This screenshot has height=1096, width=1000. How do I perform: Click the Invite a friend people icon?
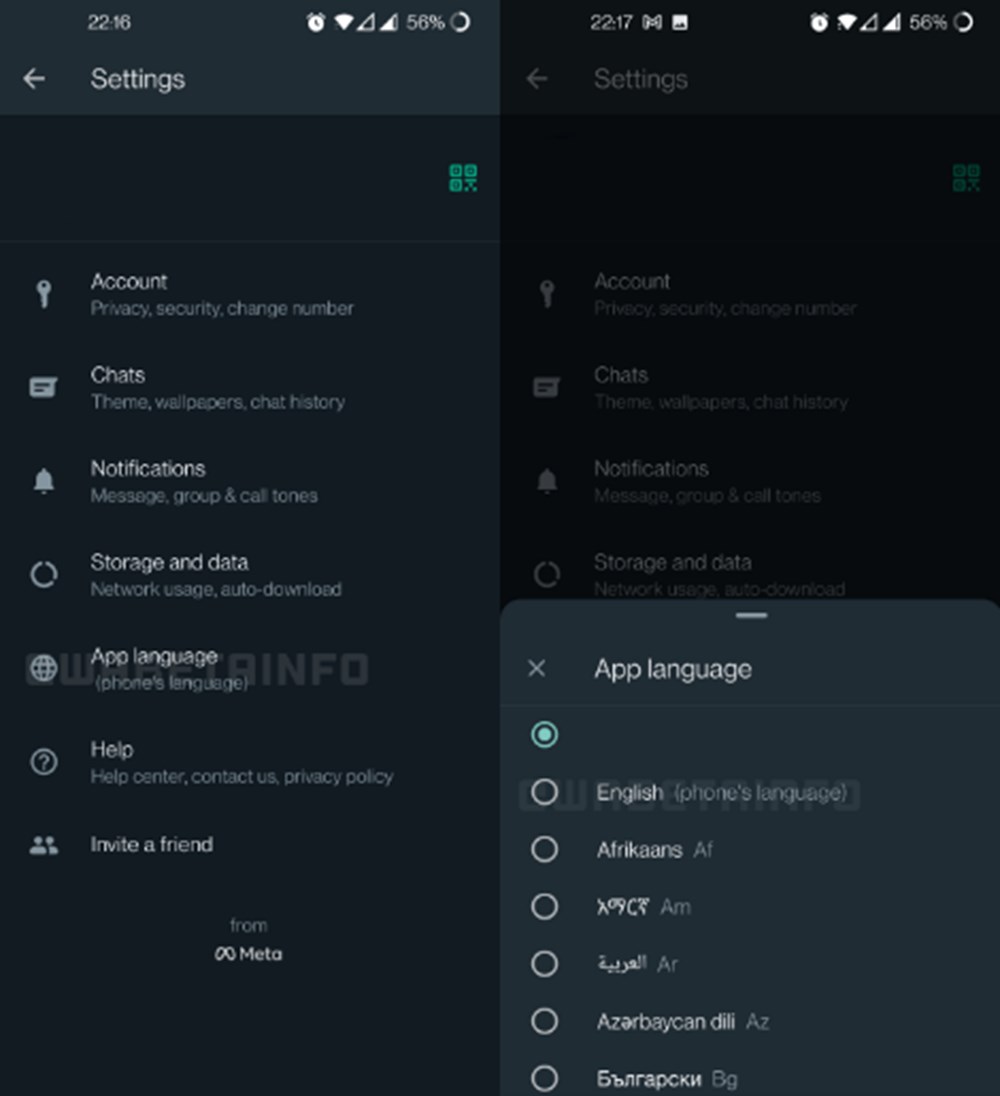tap(43, 844)
